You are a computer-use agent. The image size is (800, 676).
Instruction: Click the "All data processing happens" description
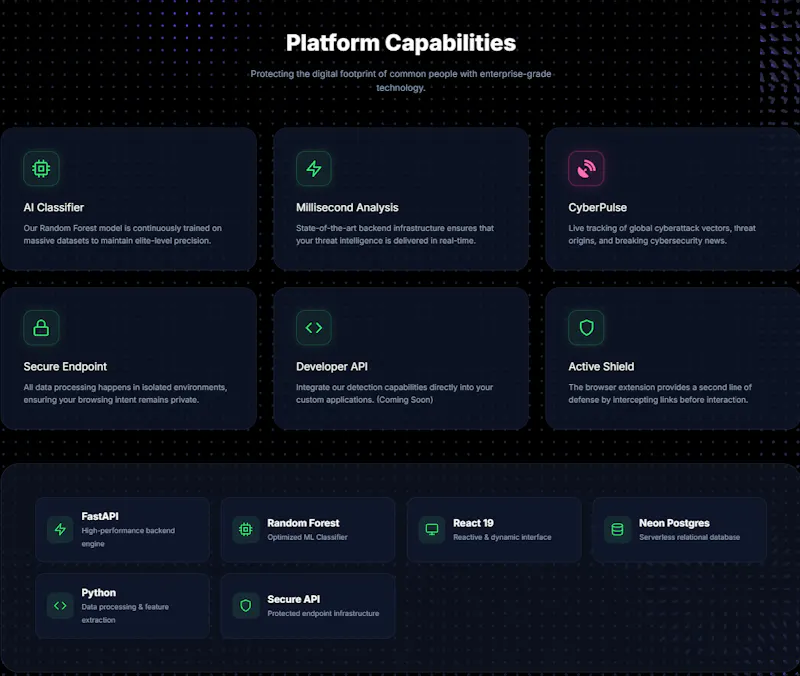click(x=125, y=393)
